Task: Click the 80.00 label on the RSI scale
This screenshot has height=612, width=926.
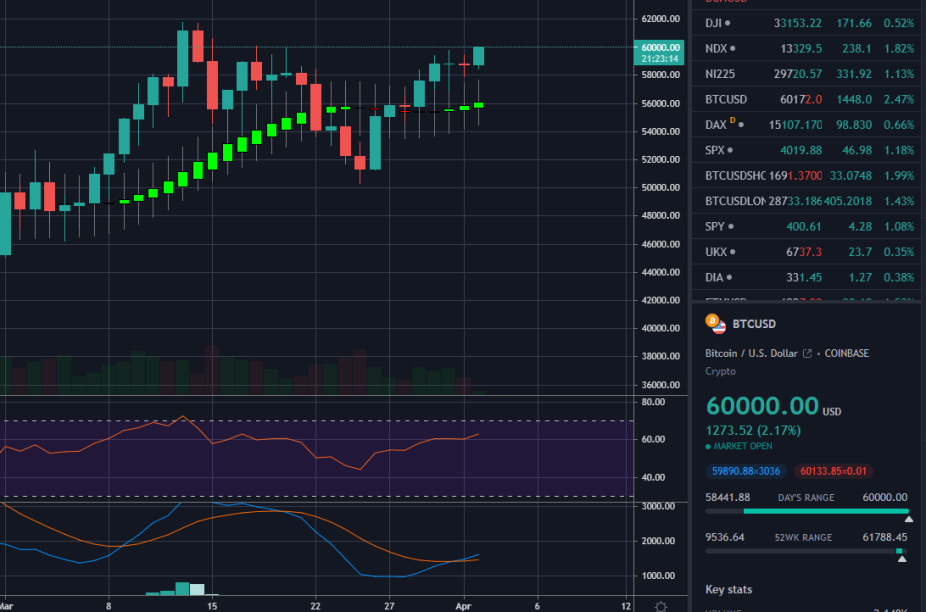Action: (653, 402)
